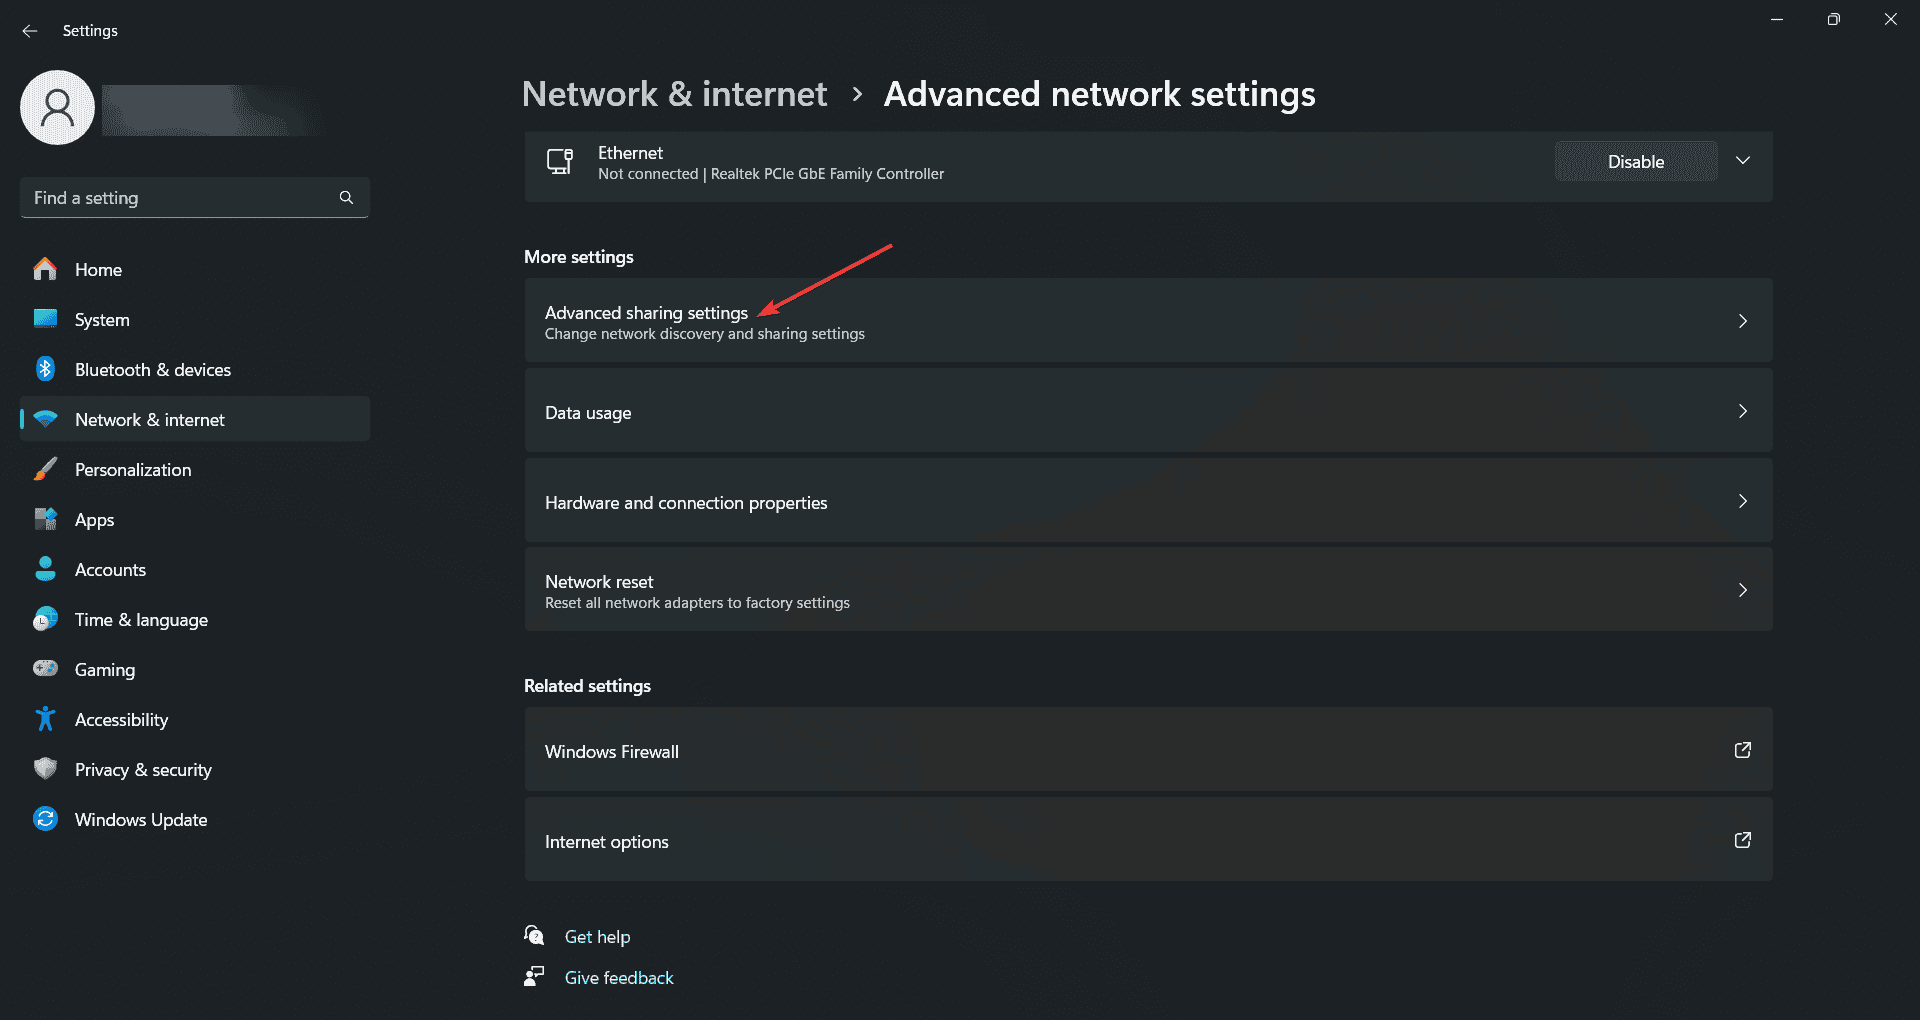The width and height of the screenshot is (1920, 1020).
Task: Click the Bluetooth & devices icon
Action: (45, 369)
